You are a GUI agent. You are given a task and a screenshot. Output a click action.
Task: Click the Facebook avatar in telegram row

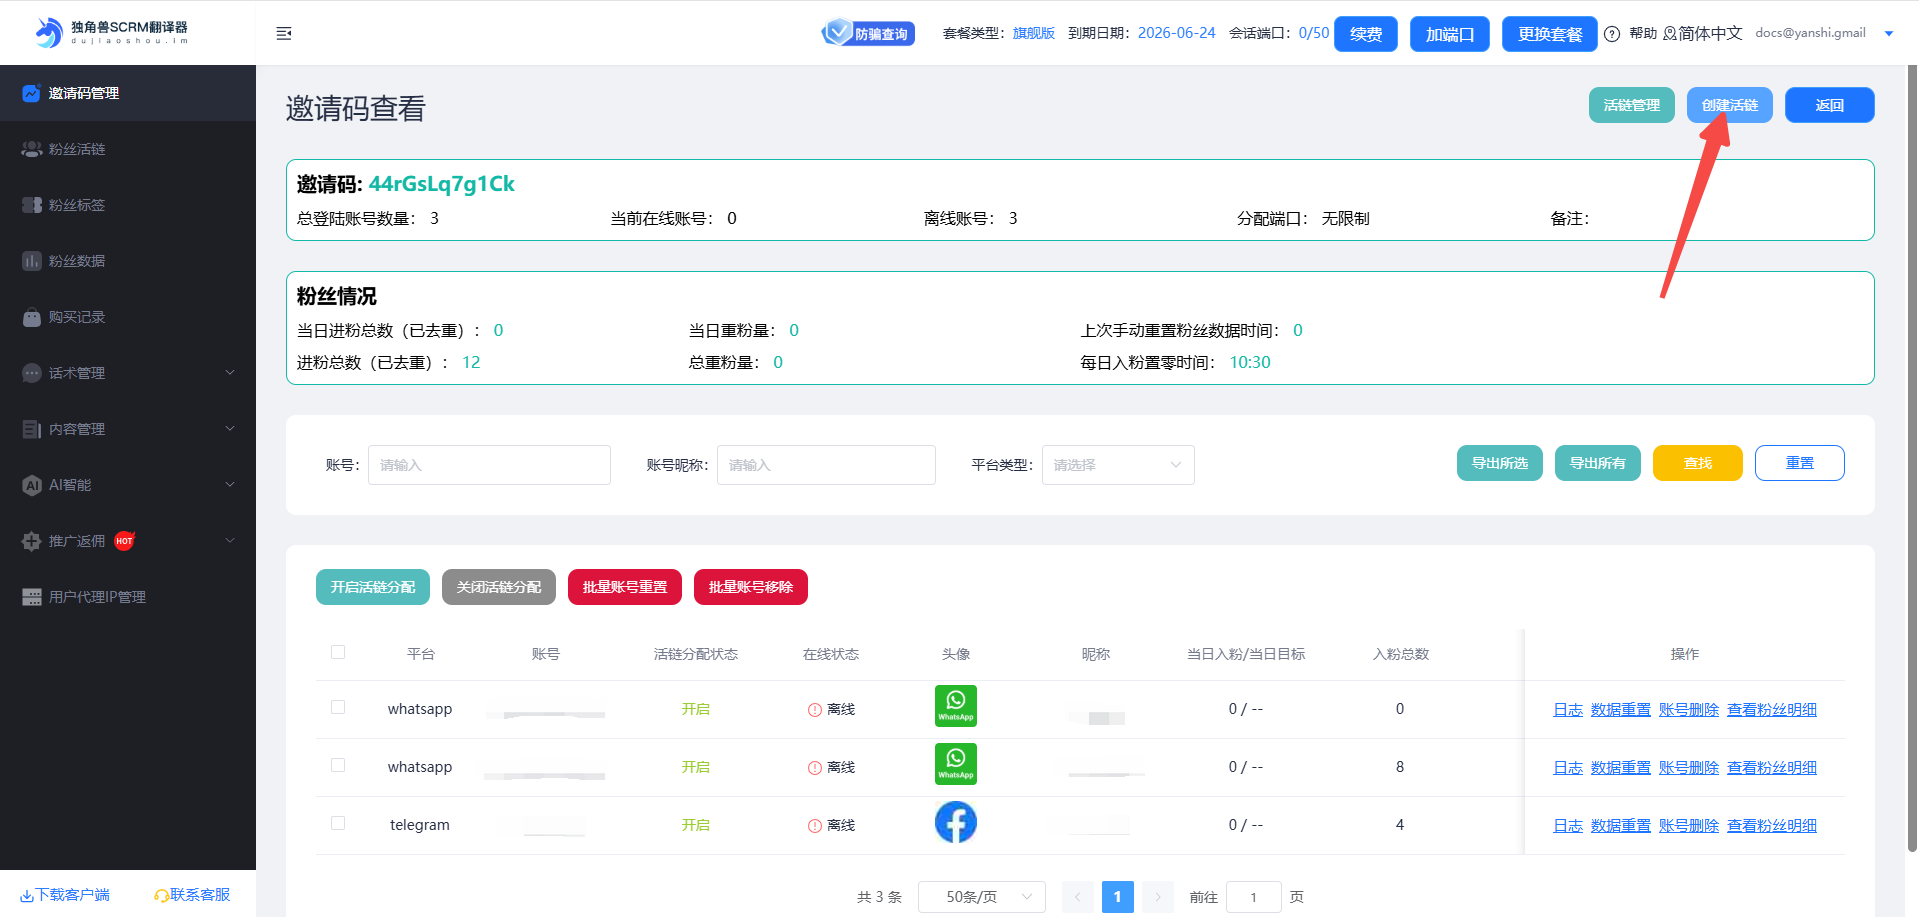point(955,823)
